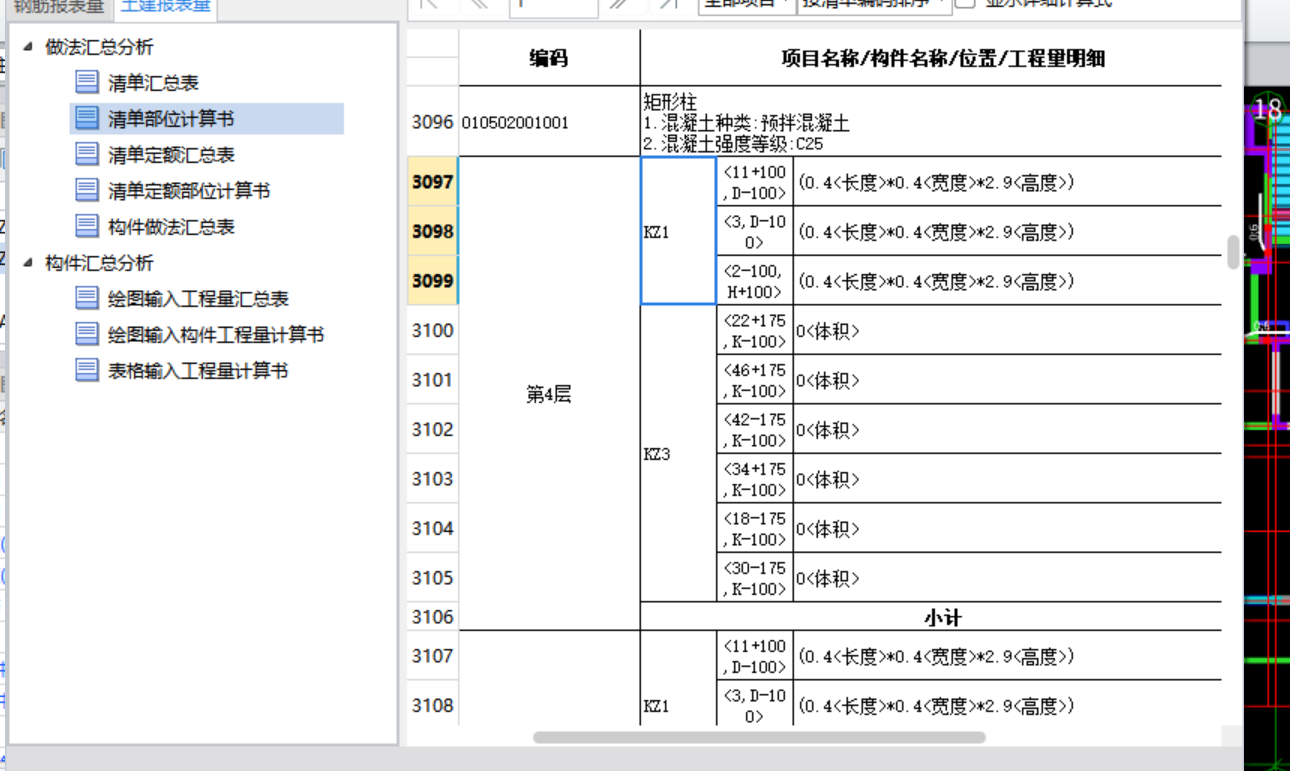Switch to the 钢筋报表量 tab
Screen dimensions: 1290x771
click(x=57, y=8)
